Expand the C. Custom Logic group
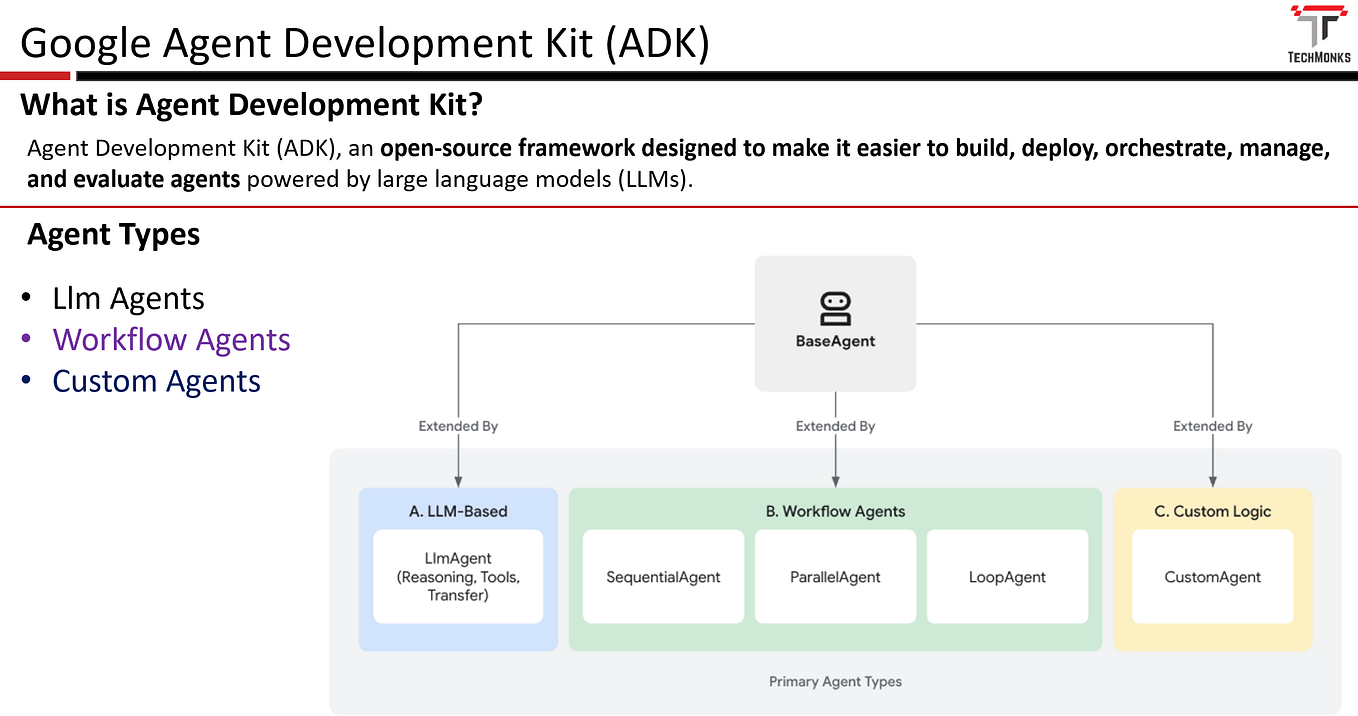1358x716 pixels. click(x=1212, y=511)
